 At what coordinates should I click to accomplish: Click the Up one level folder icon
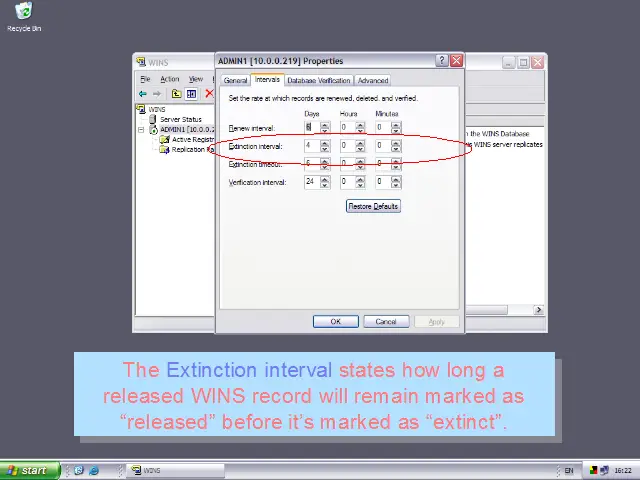(x=176, y=94)
